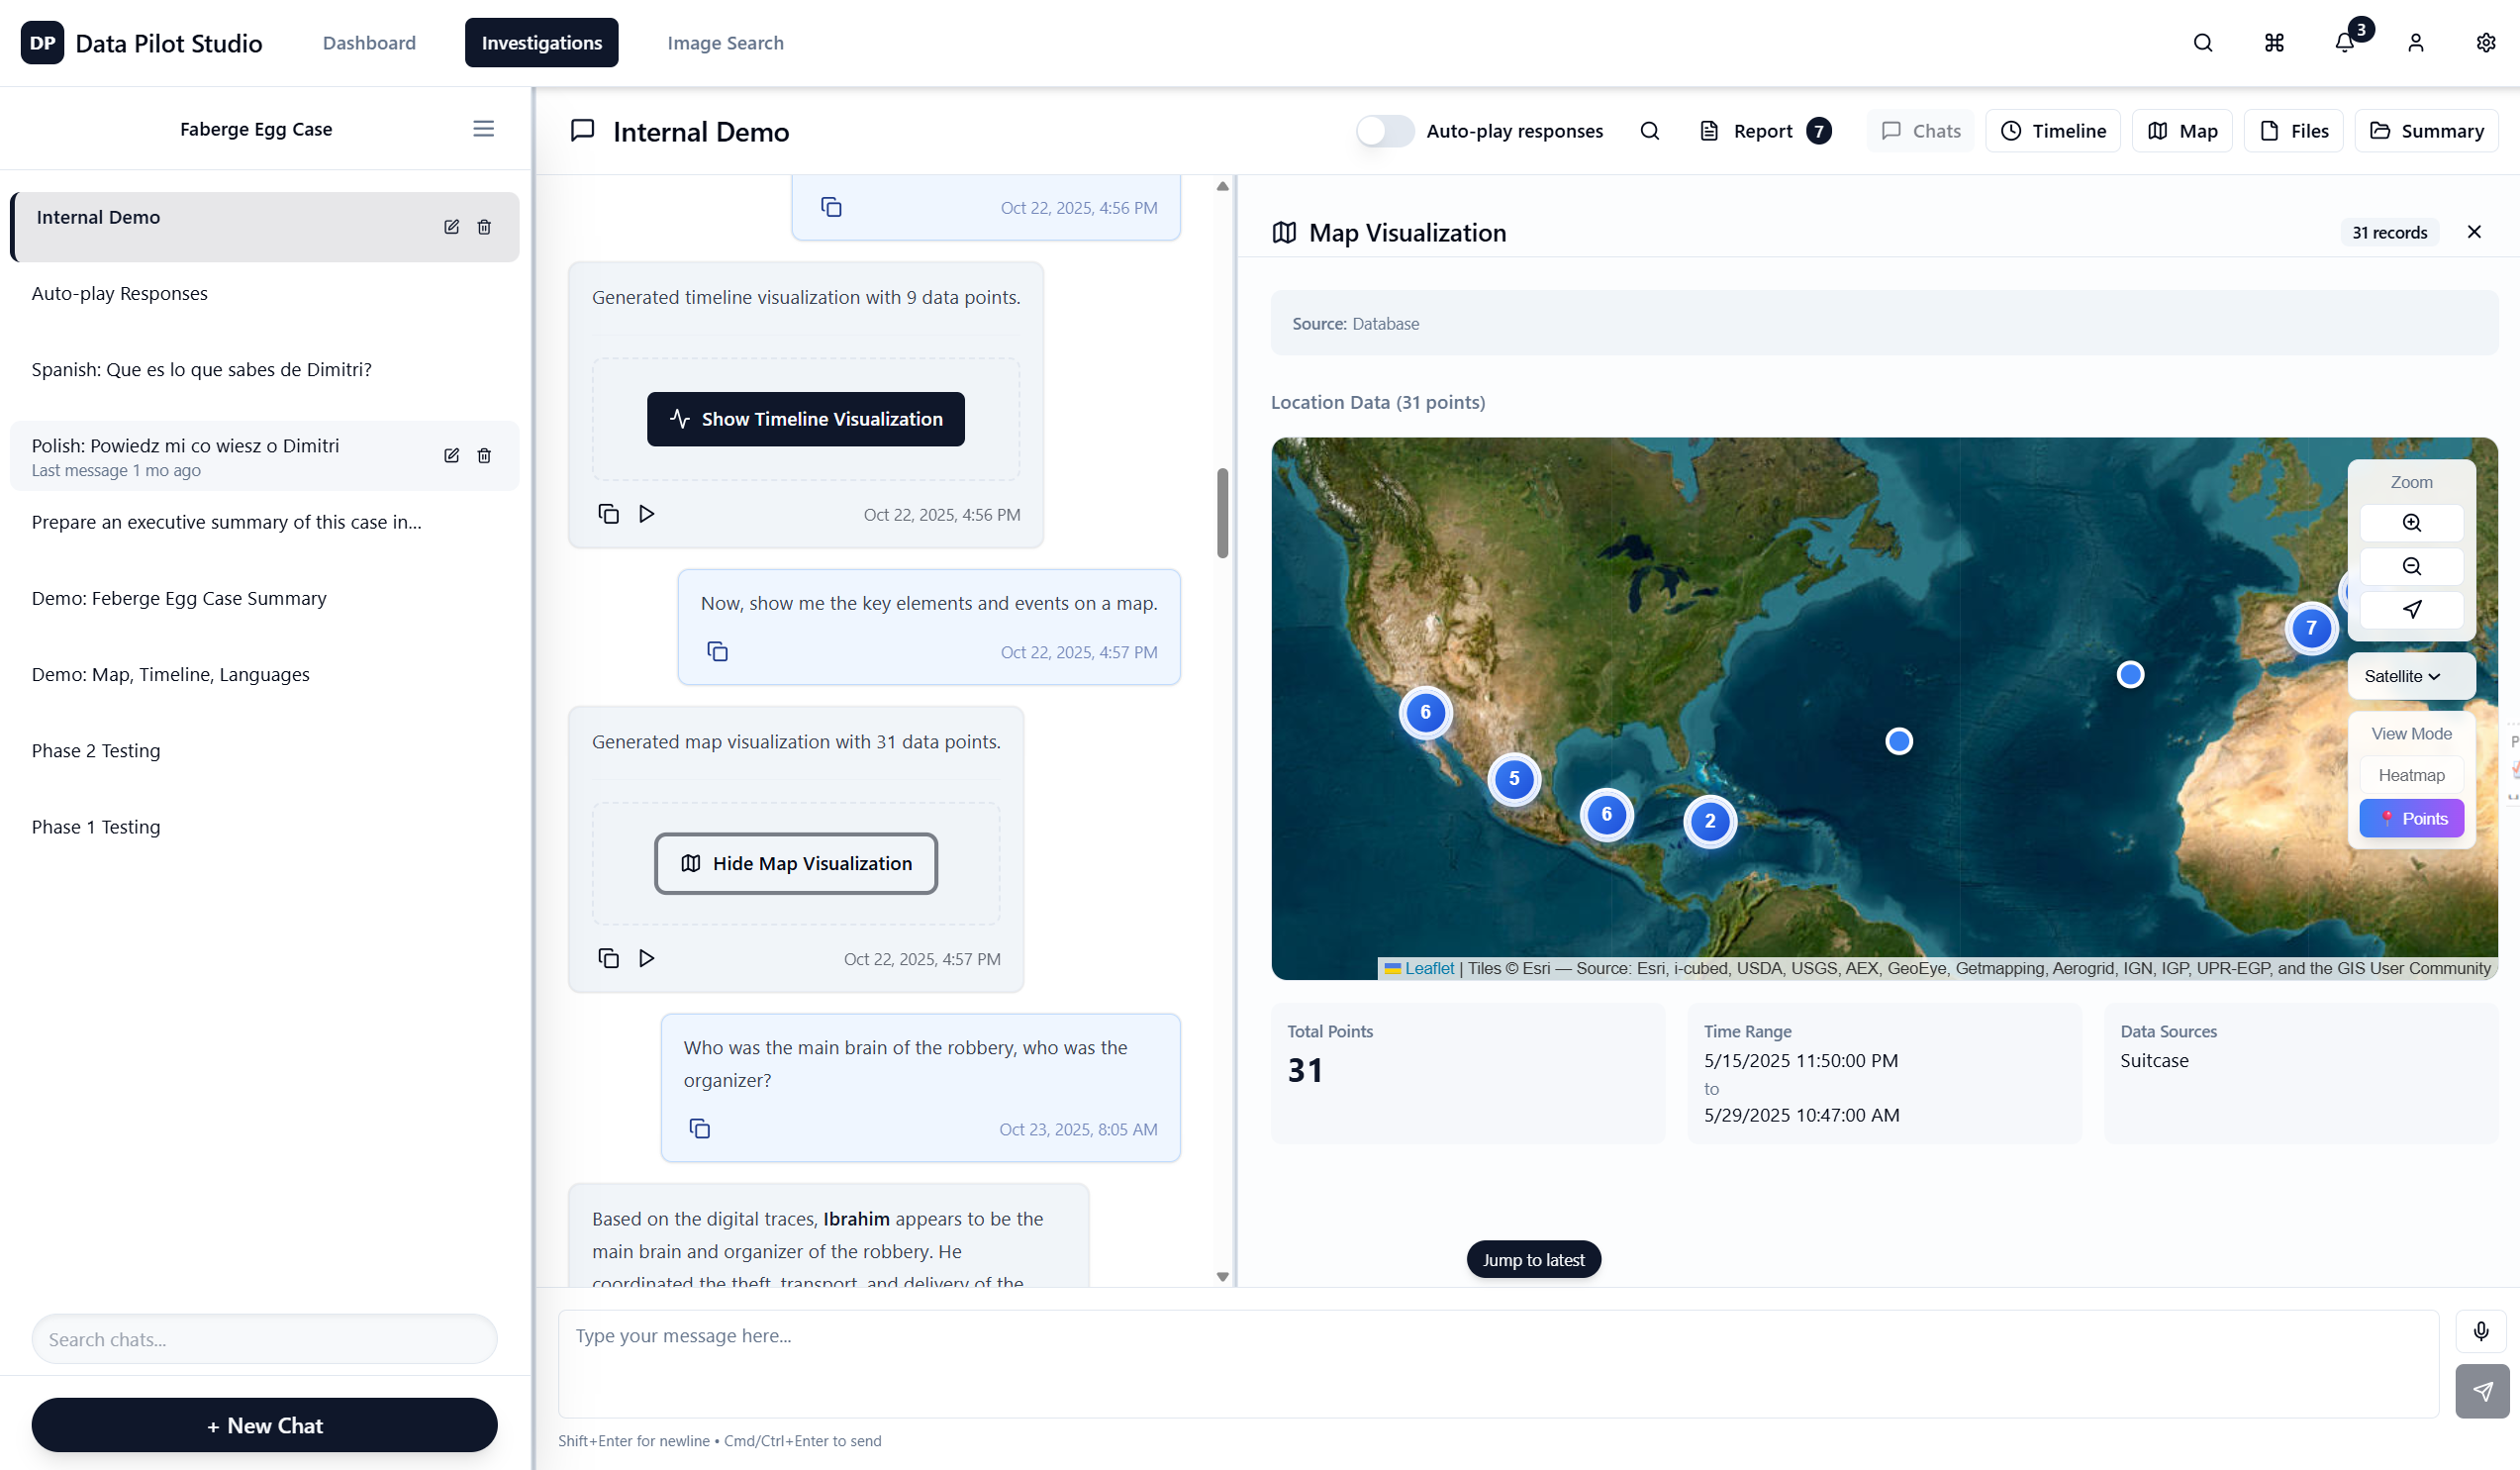Viewport: 2520px width, 1470px height.
Task: Zoom out on the map
Action: tap(2411, 567)
